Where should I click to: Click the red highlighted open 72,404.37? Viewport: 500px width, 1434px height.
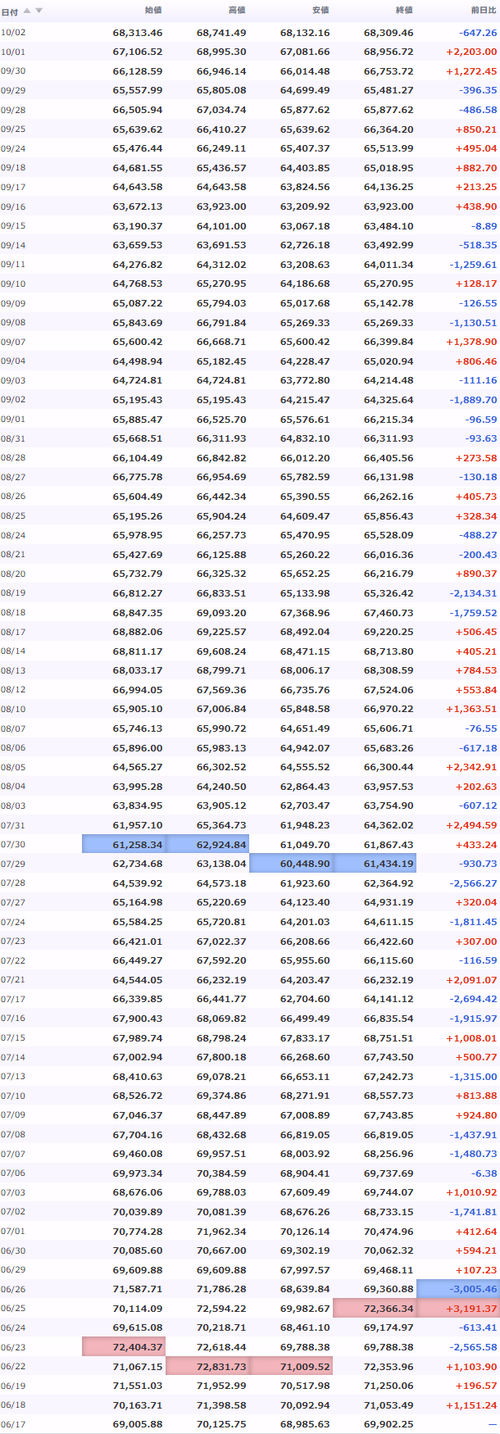click(x=123, y=1346)
